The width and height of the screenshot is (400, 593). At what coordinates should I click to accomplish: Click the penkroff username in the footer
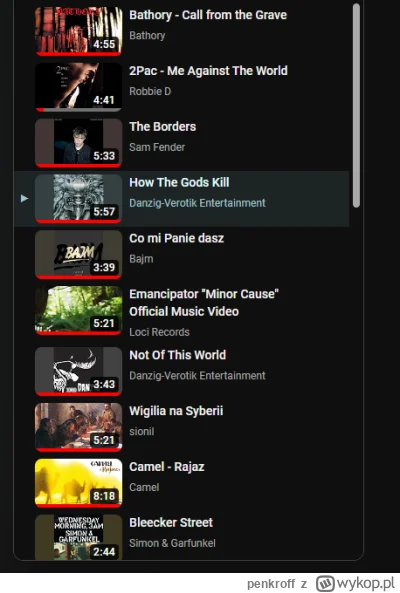coord(271,584)
